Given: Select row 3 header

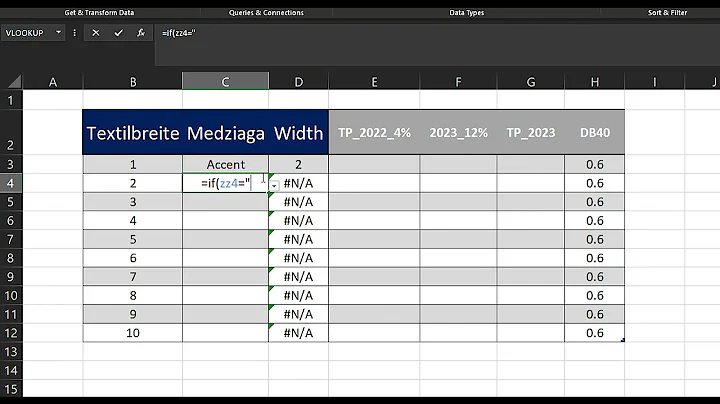Looking at the screenshot, I should tap(11, 164).
